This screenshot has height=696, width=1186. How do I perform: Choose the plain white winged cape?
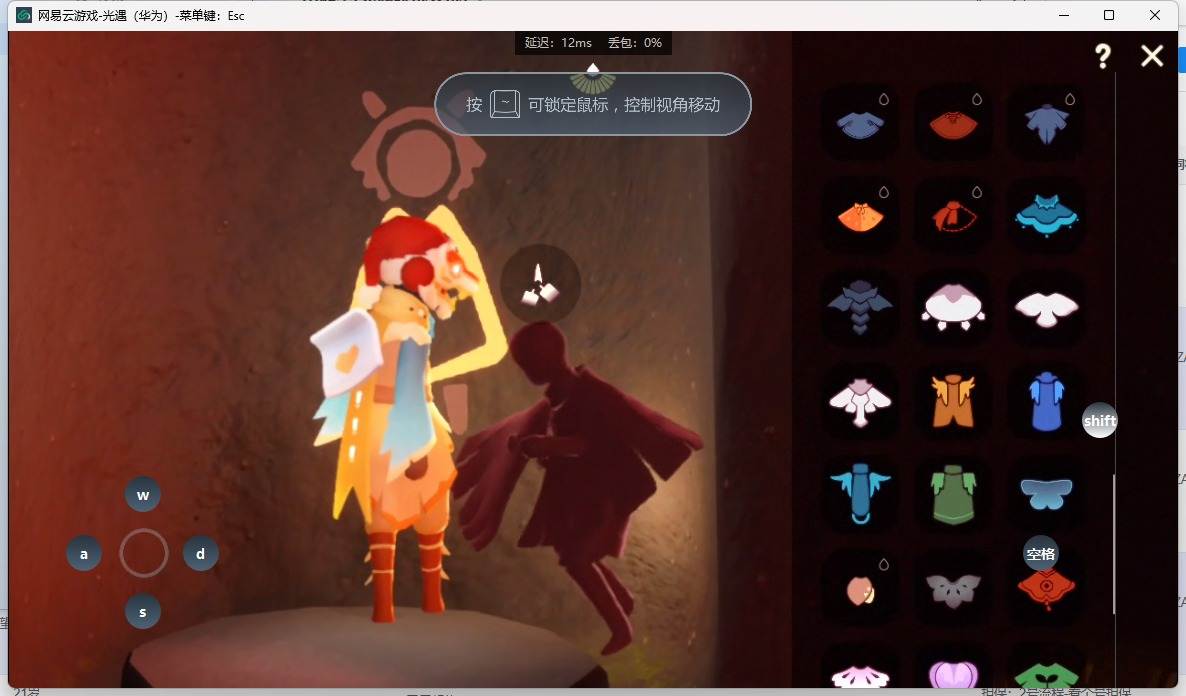[x=1046, y=309]
